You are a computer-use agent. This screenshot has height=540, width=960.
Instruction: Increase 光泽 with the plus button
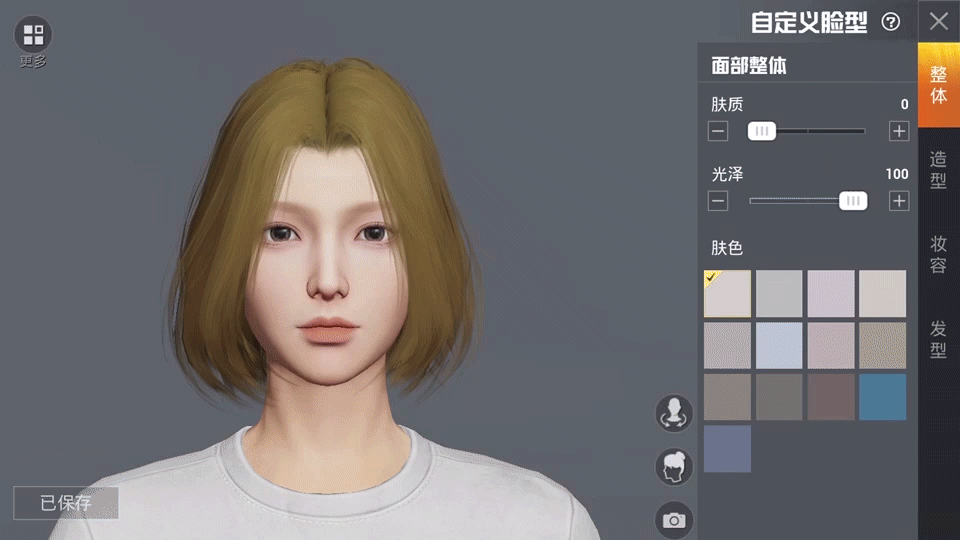click(899, 201)
